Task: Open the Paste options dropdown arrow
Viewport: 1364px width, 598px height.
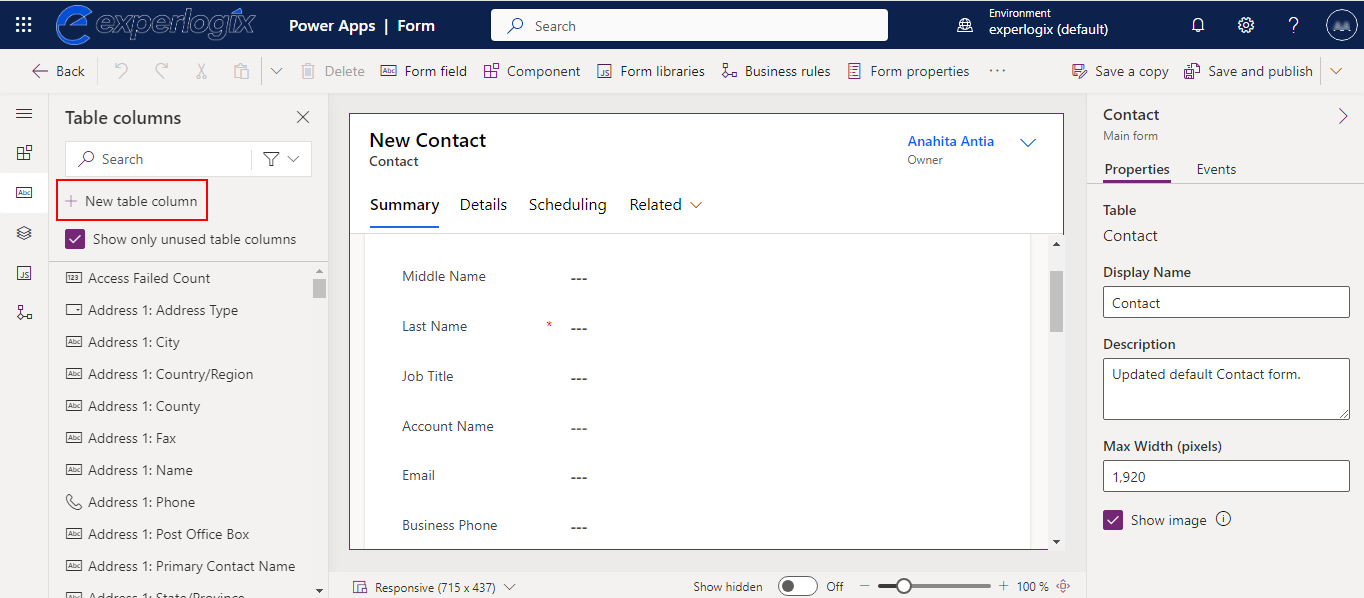Action: click(x=277, y=71)
